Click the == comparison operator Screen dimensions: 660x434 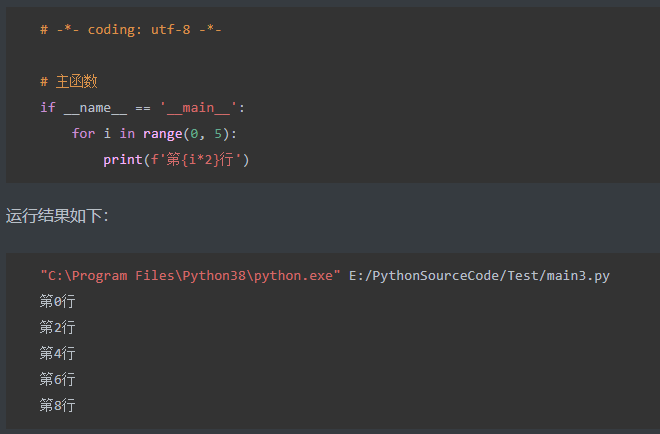(x=143, y=108)
